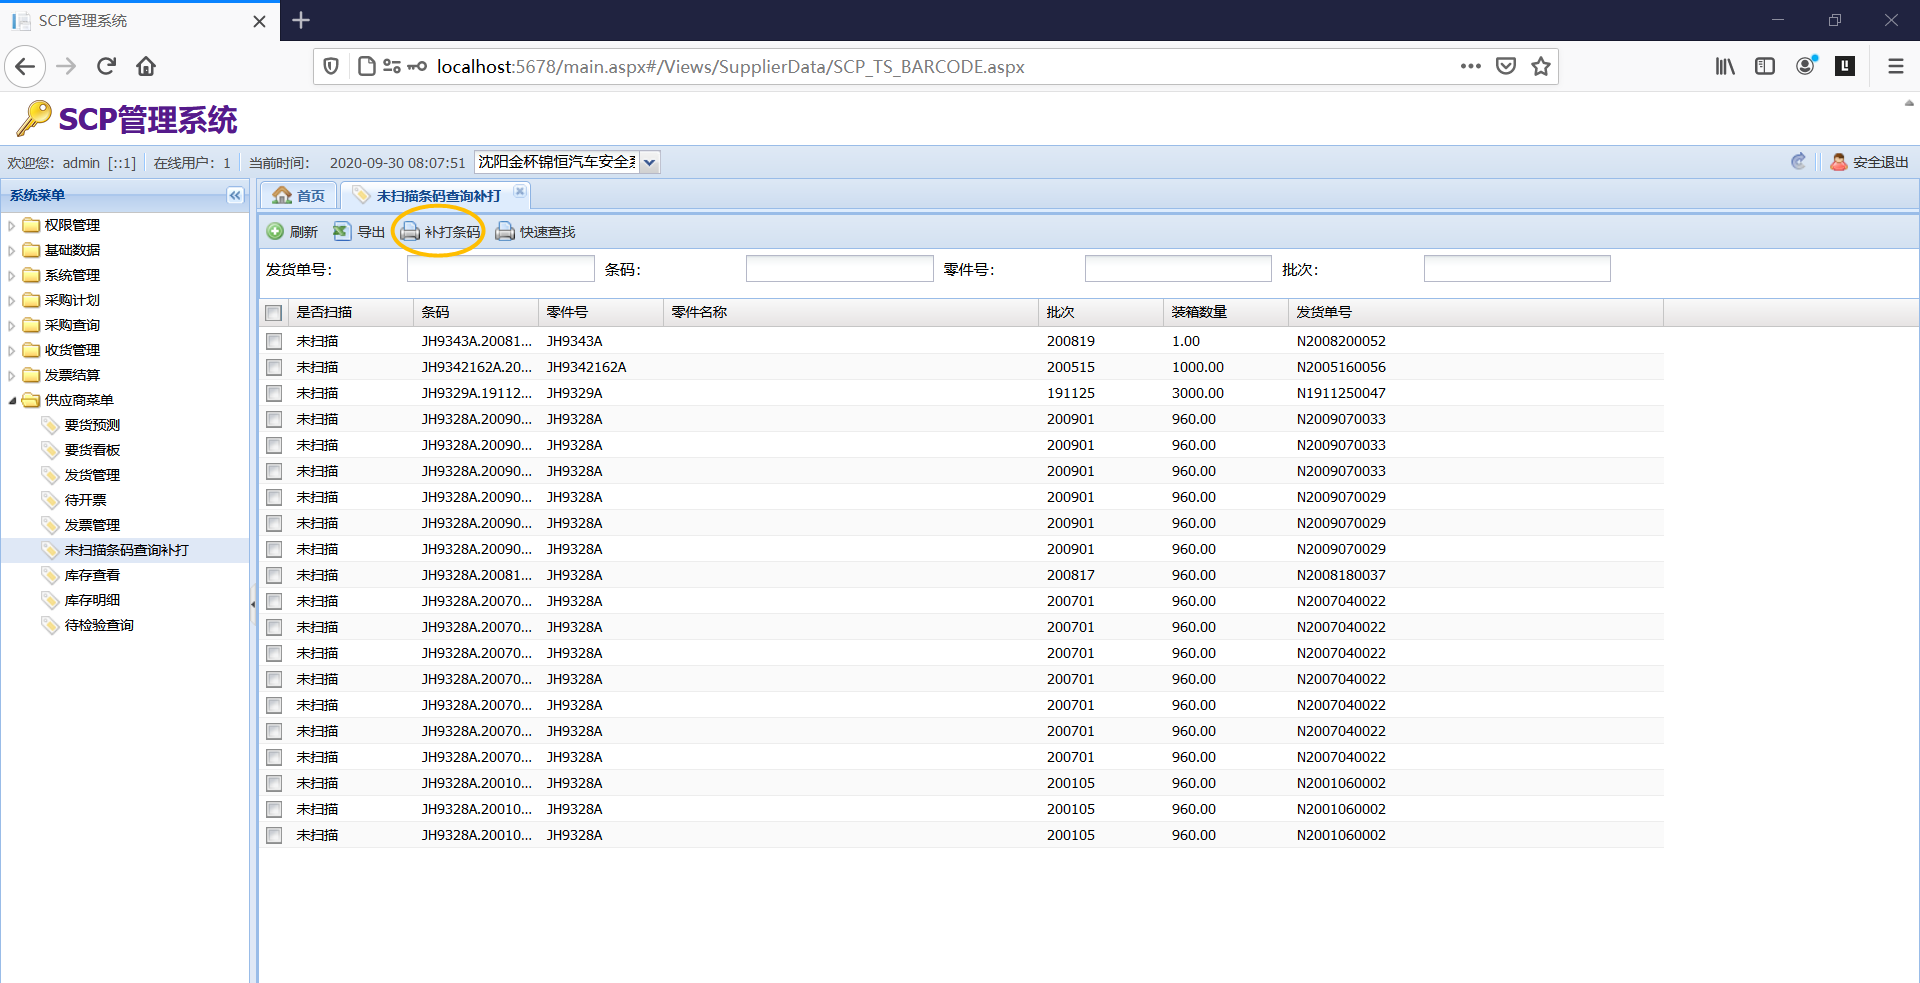Toggle the select-all checkbox in the table header
The image size is (1920, 983).
[x=274, y=313]
